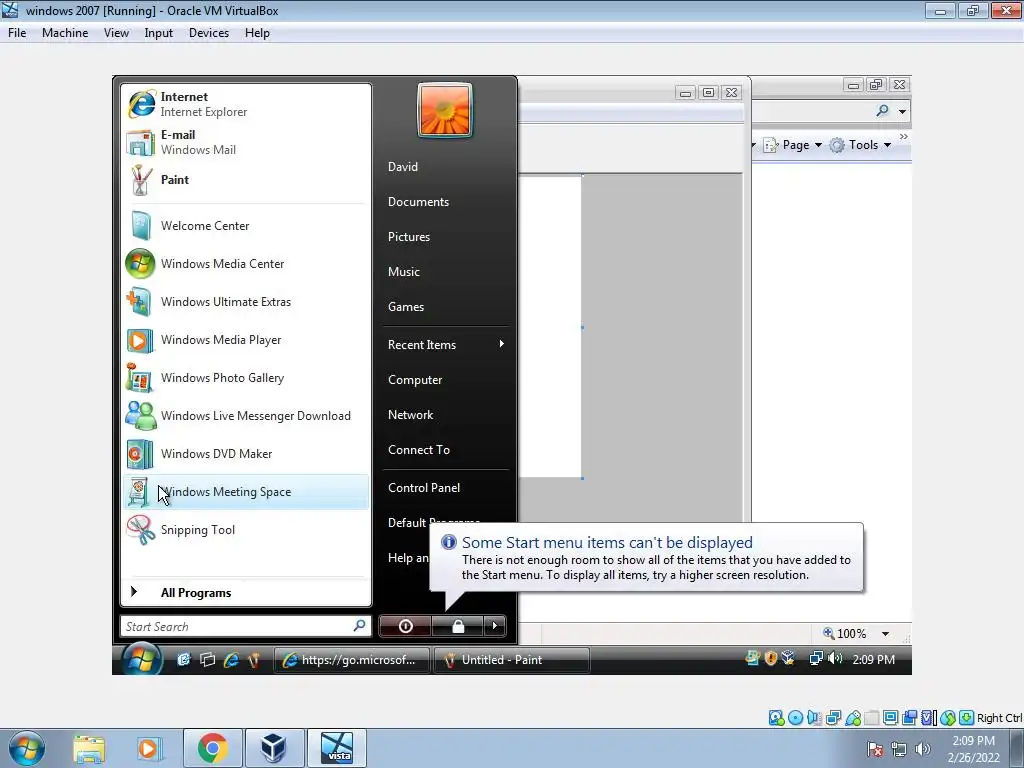The image size is (1024, 768).
Task: Click guest tray security shield alert
Action: click(x=771, y=658)
